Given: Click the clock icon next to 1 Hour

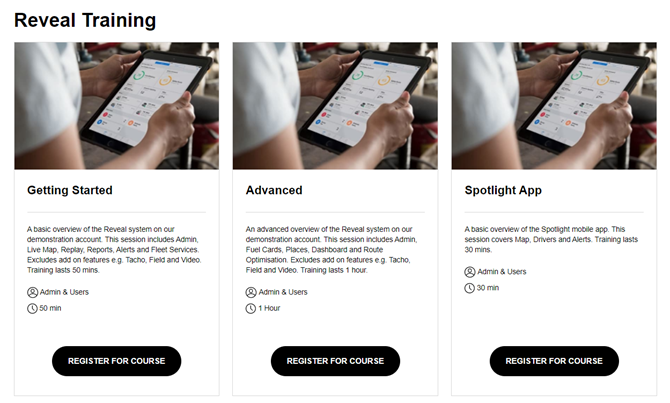Looking at the screenshot, I should coord(251,309).
